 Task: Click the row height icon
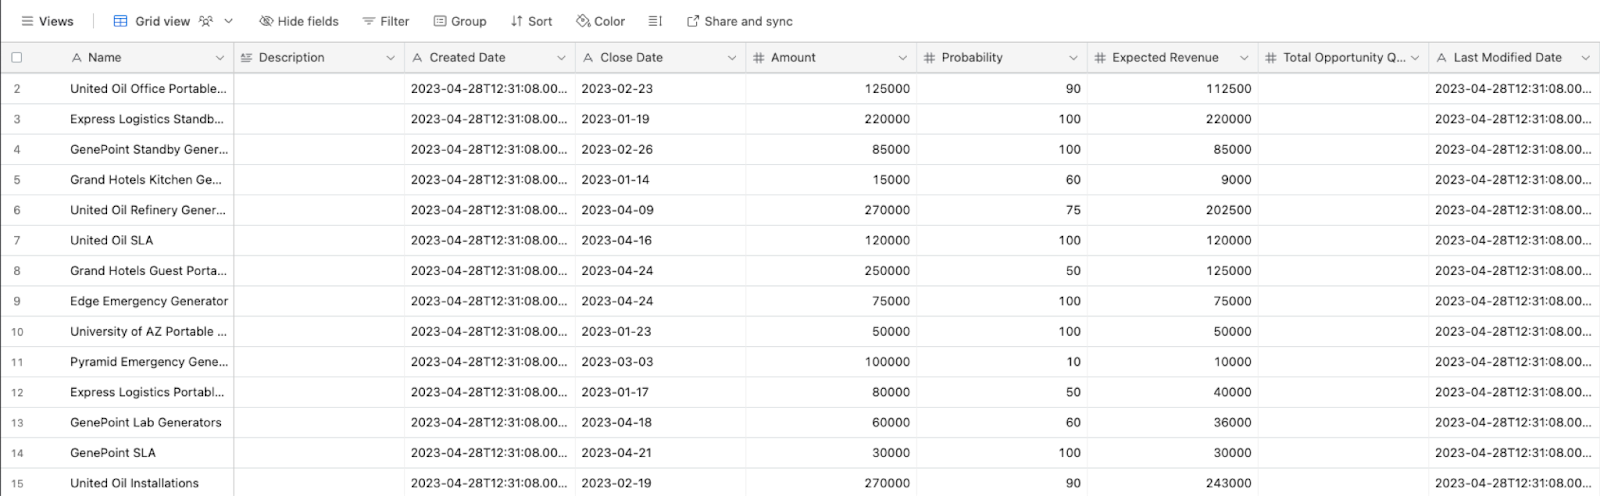tap(655, 21)
